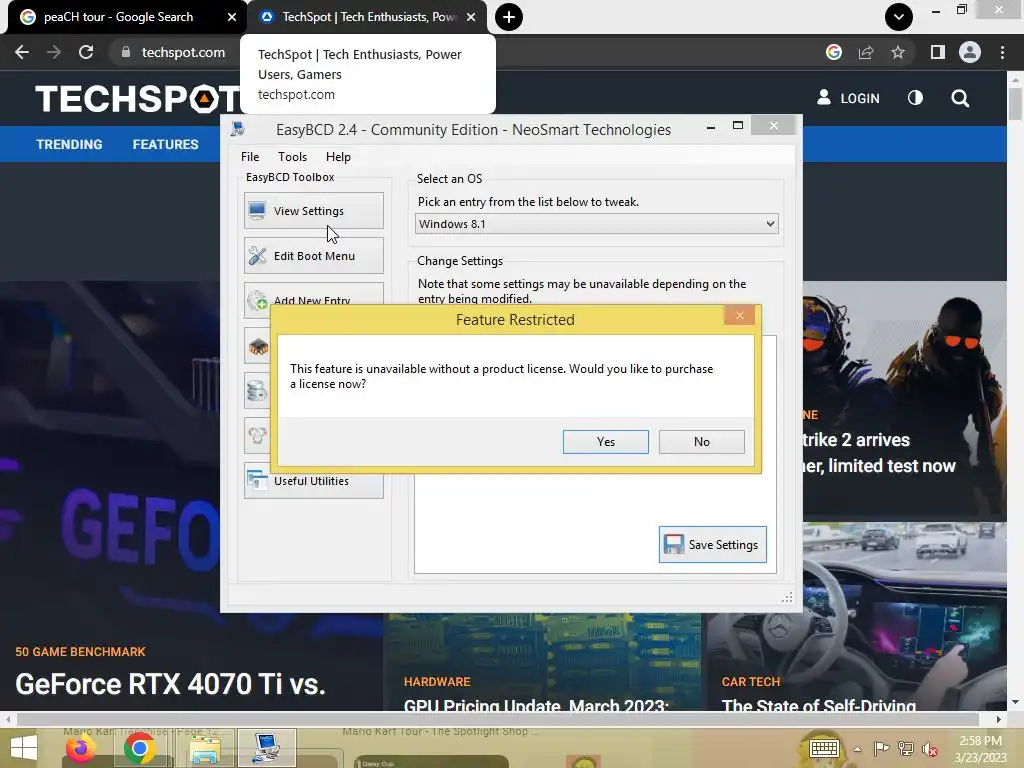The image size is (1024, 768).
Task: Click the Save Settings floppy disk icon
Action: (x=673, y=545)
